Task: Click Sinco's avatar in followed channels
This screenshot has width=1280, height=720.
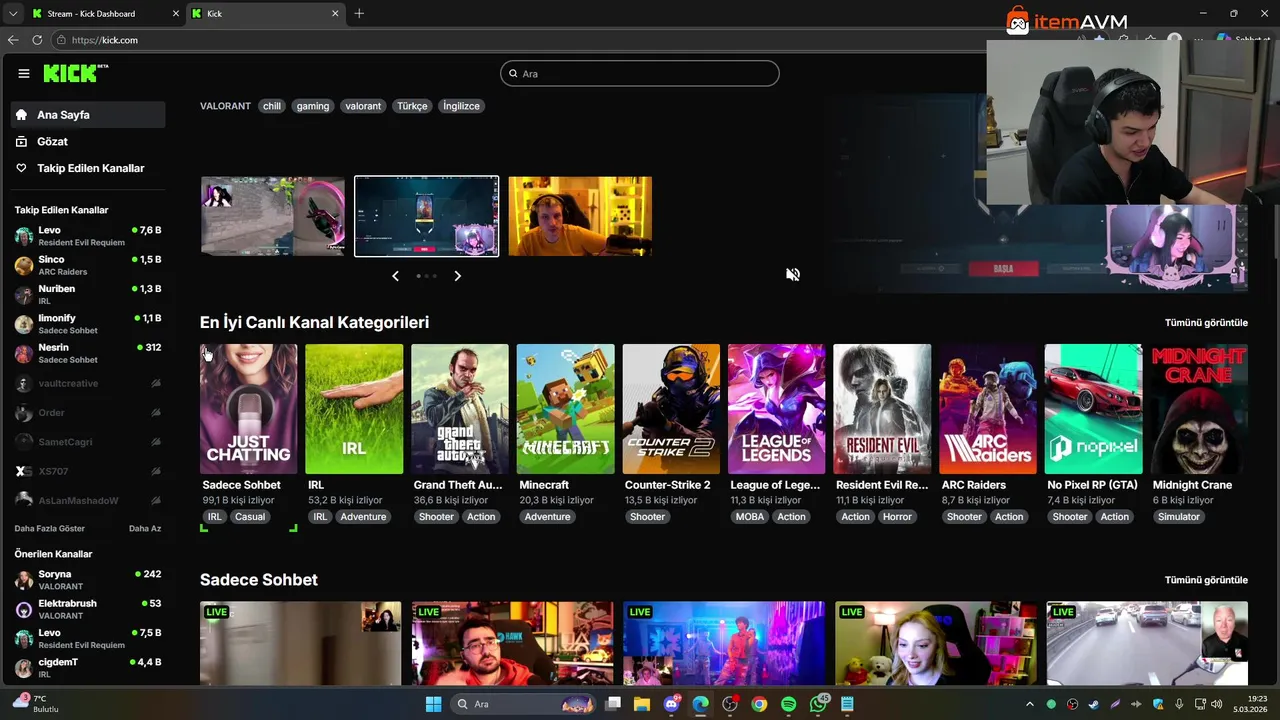Action: pos(24,265)
